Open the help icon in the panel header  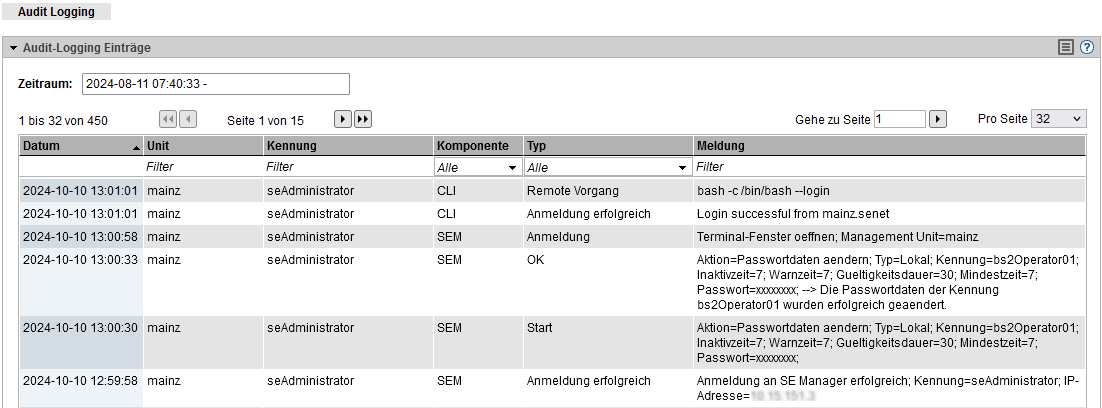click(x=1086, y=47)
